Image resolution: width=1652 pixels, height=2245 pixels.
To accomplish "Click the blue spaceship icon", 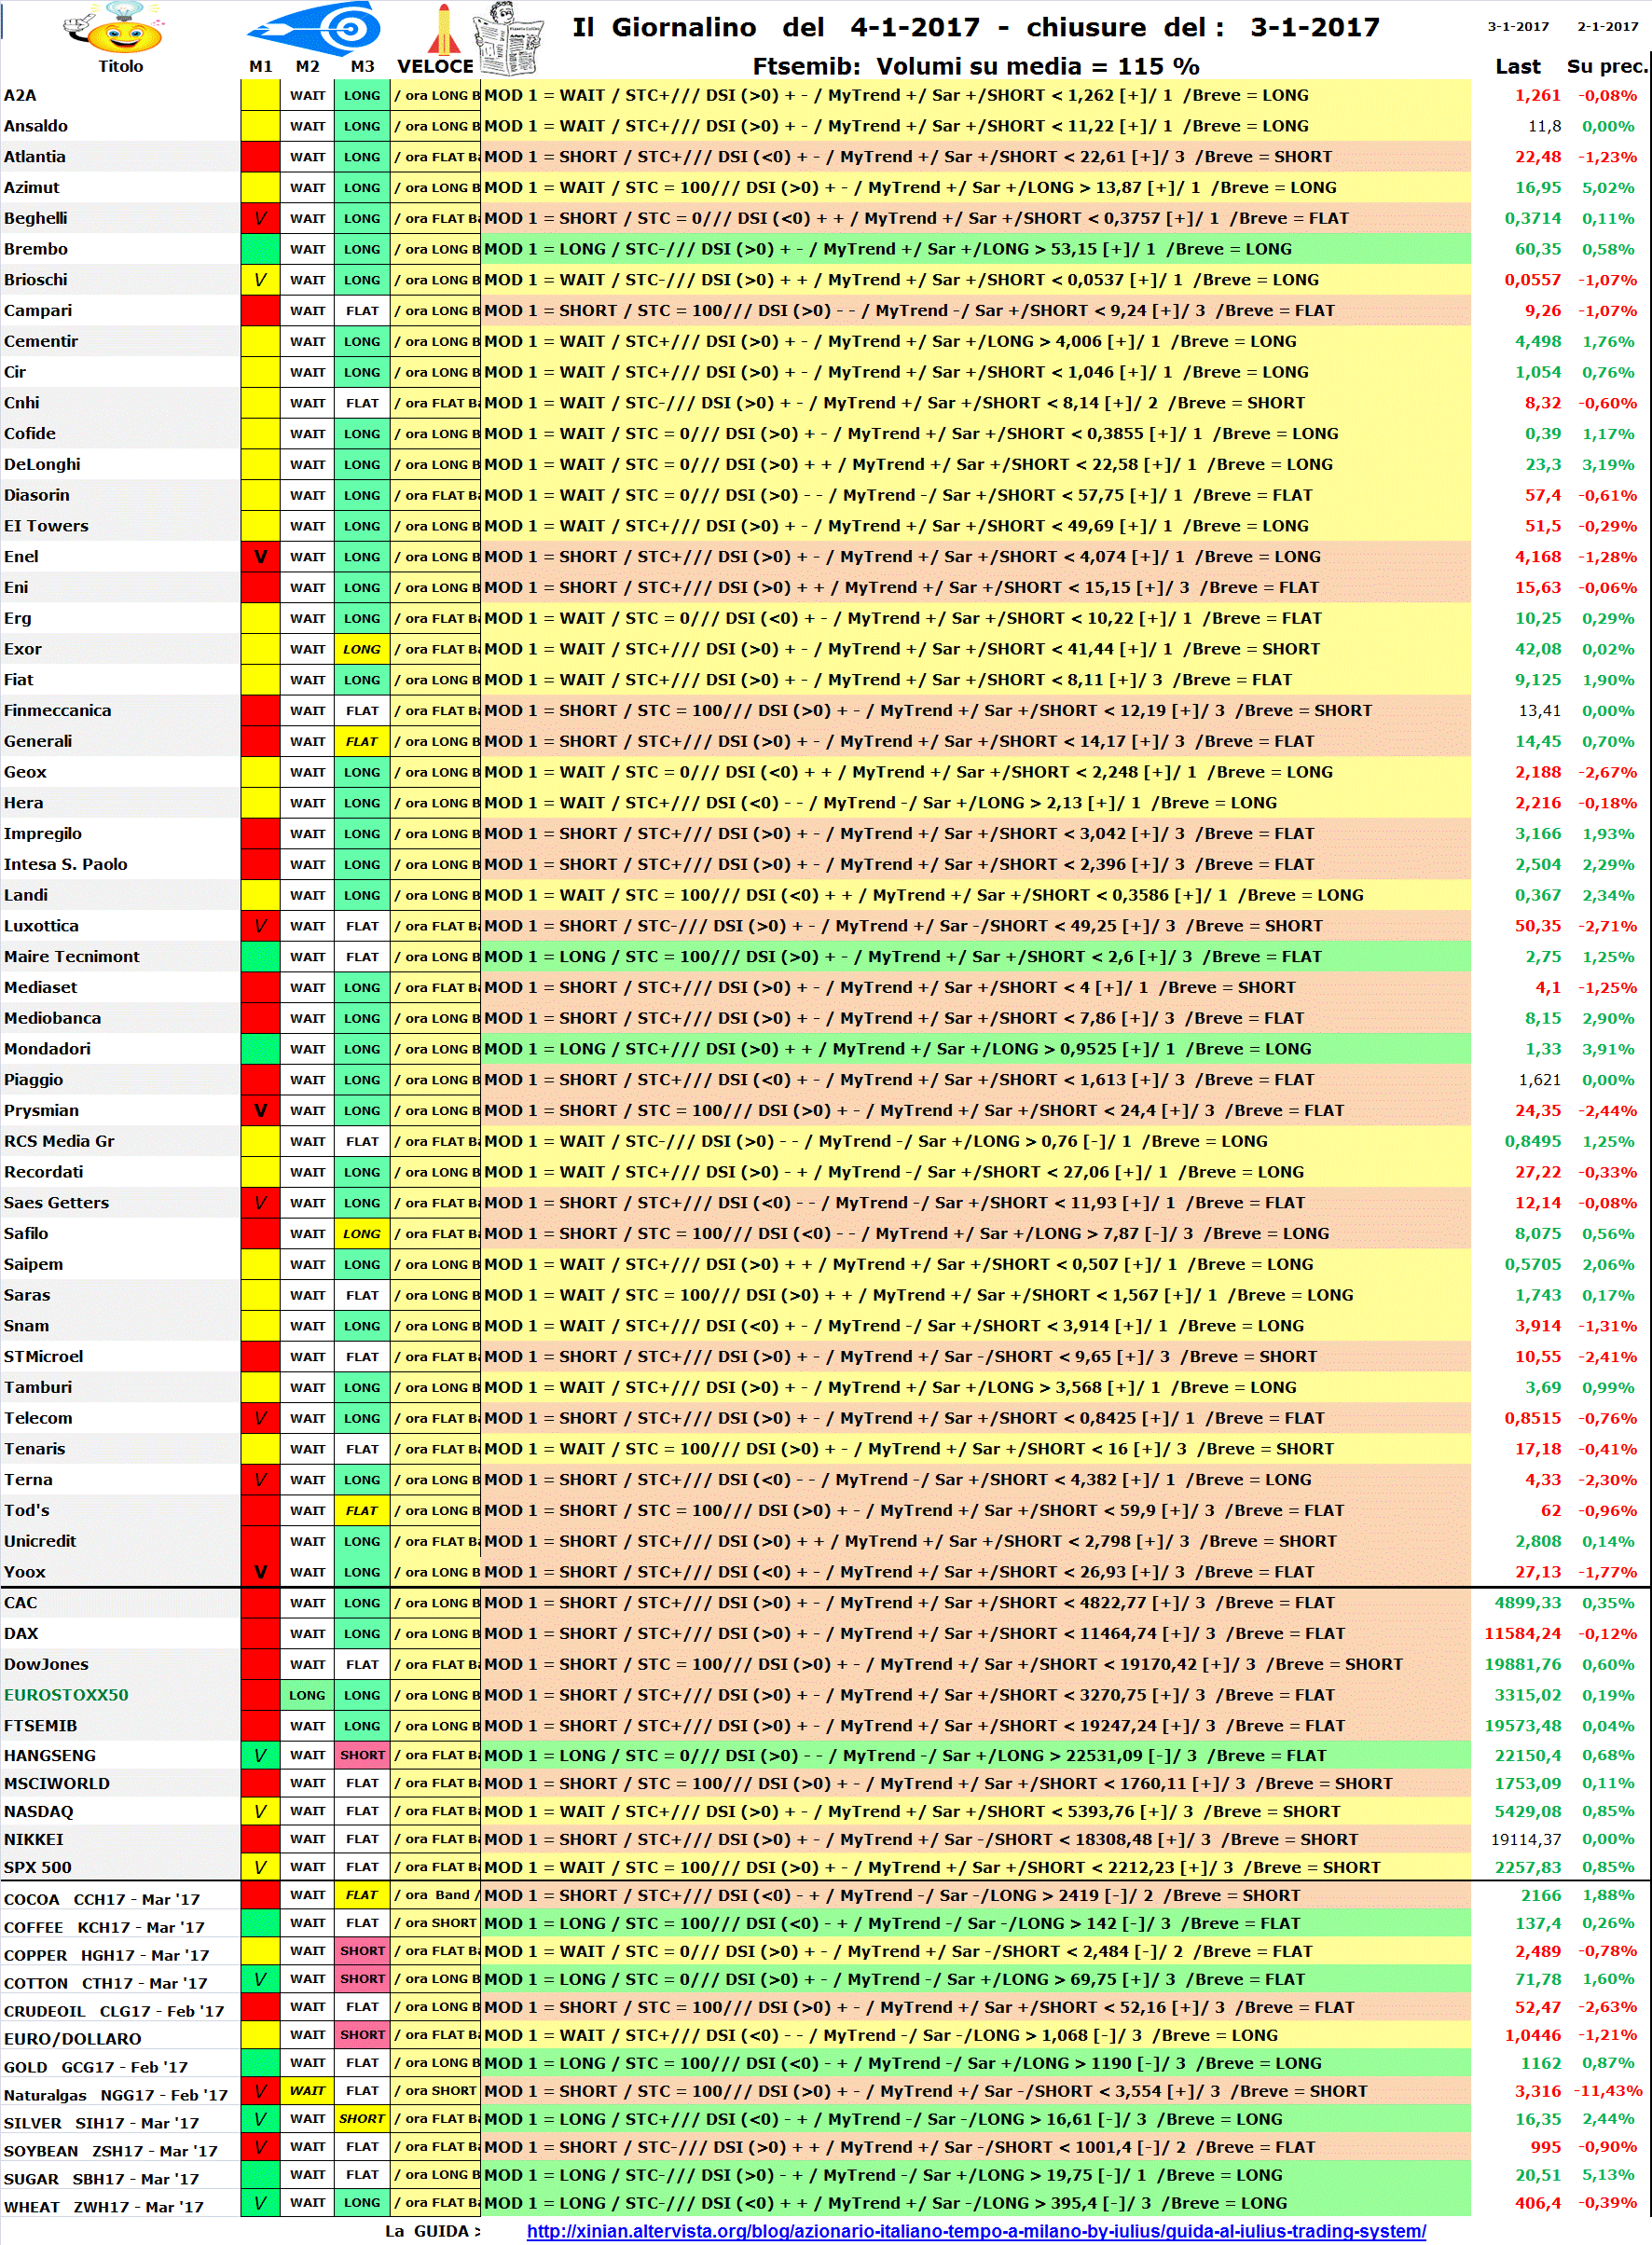I will [x=315, y=27].
